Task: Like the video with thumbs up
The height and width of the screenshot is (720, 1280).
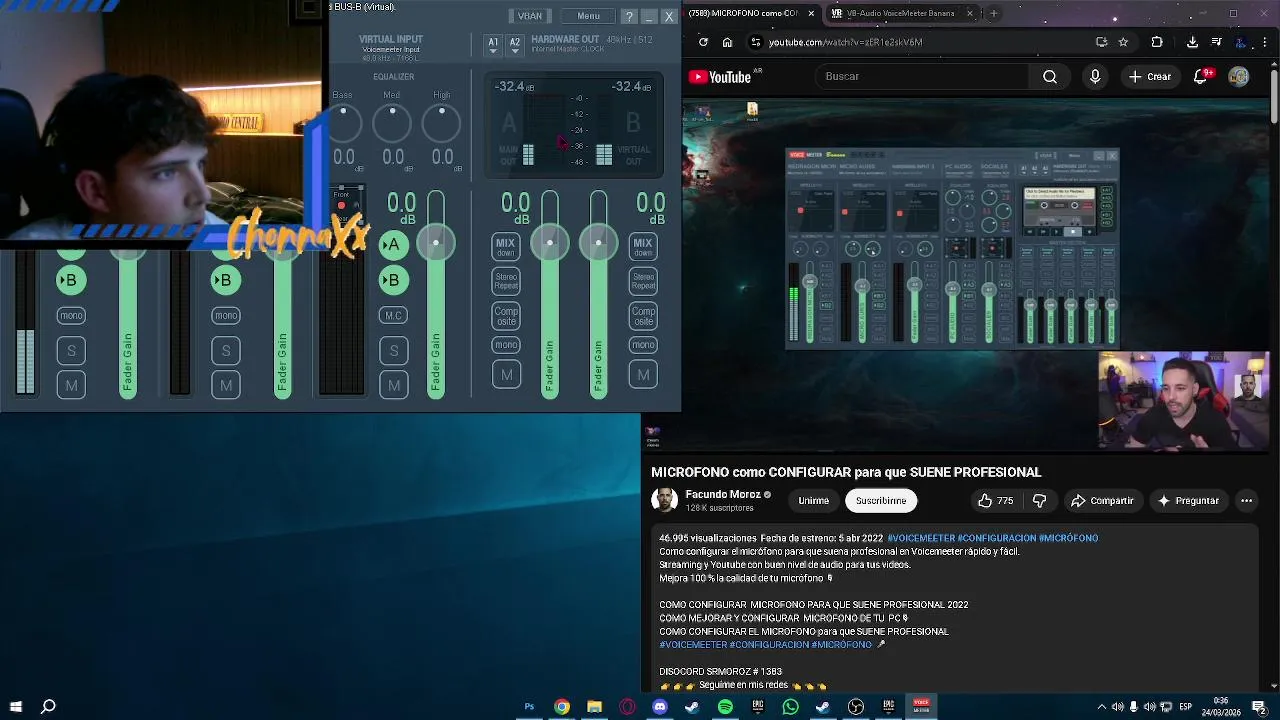Action: click(995, 500)
